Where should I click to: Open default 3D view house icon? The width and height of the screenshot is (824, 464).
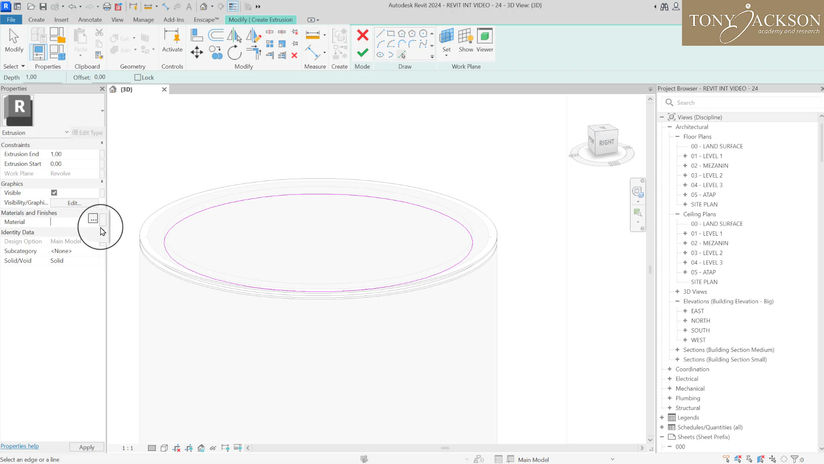pos(203,6)
